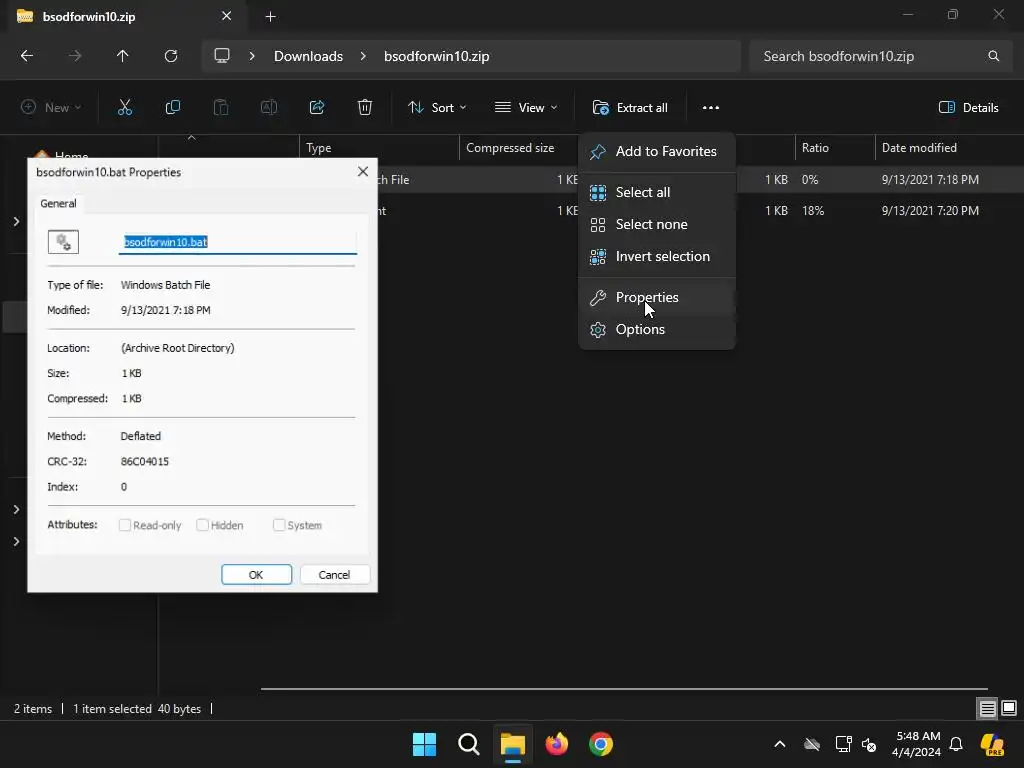Click the Extract all button

(x=630, y=108)
